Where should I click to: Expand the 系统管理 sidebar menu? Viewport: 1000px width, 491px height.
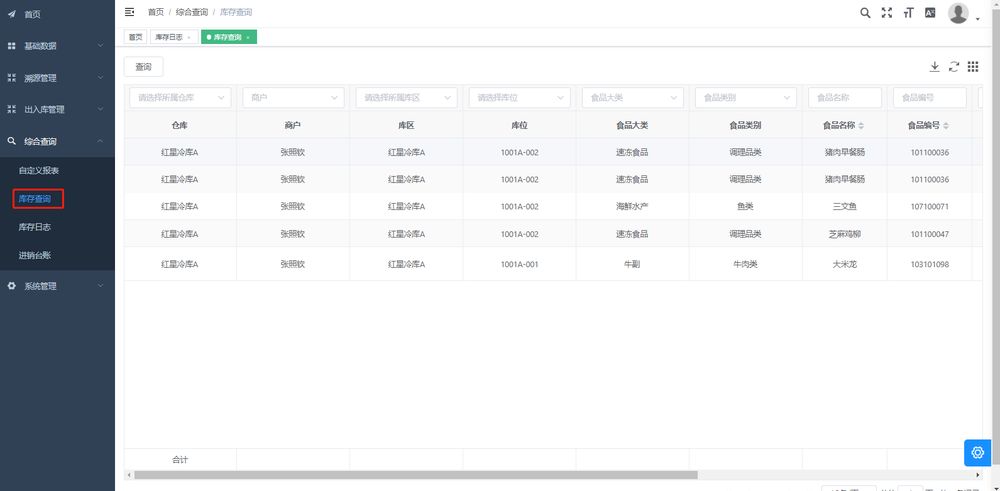[x=56, y=286]
